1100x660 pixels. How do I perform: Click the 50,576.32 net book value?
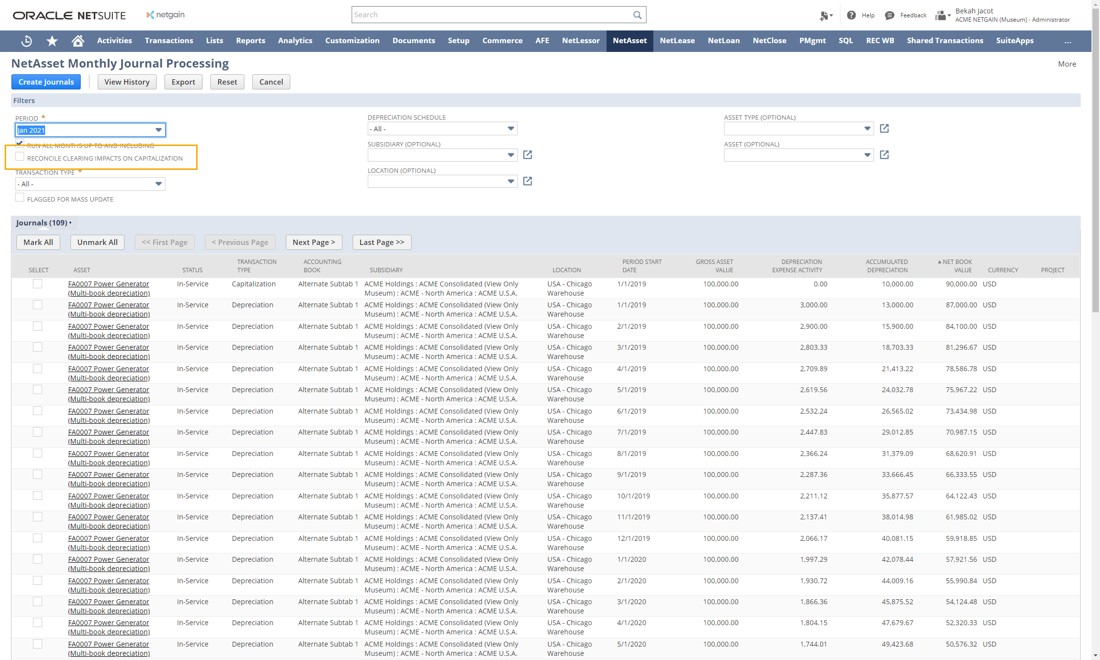[961, 644]
